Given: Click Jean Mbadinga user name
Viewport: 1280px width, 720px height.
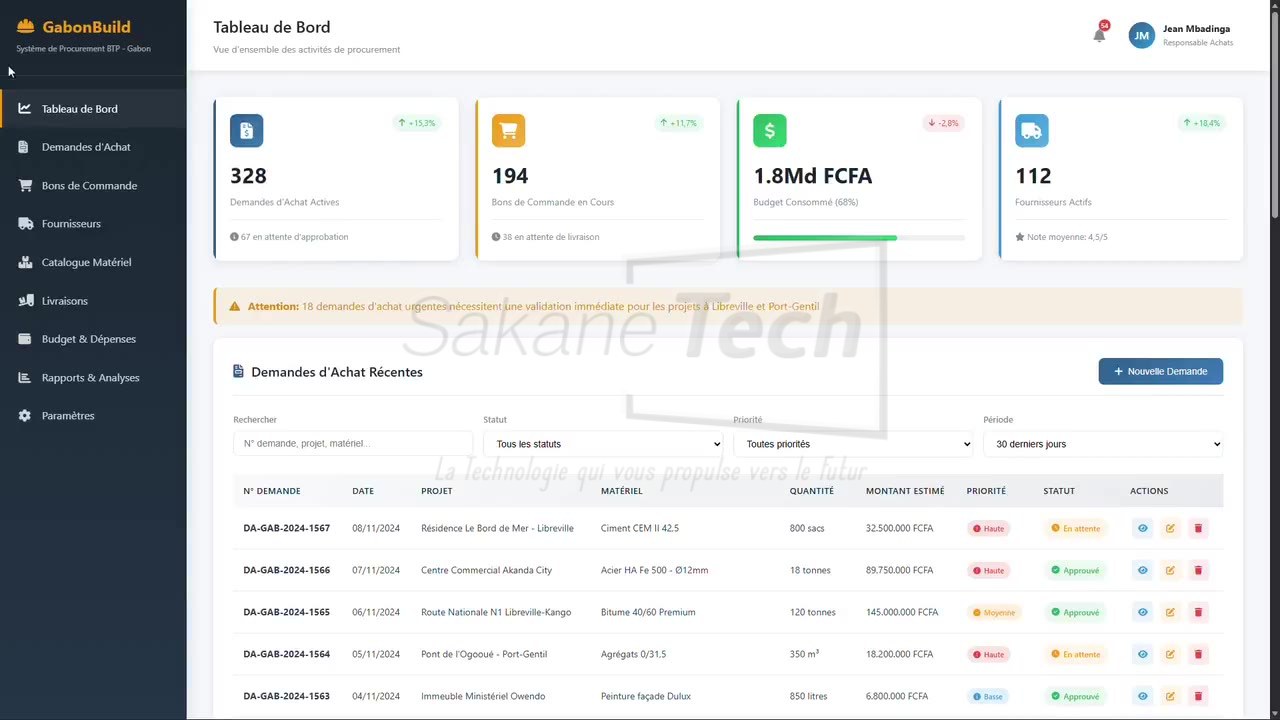Looking at the screenshot, I should coord(1196,29).
